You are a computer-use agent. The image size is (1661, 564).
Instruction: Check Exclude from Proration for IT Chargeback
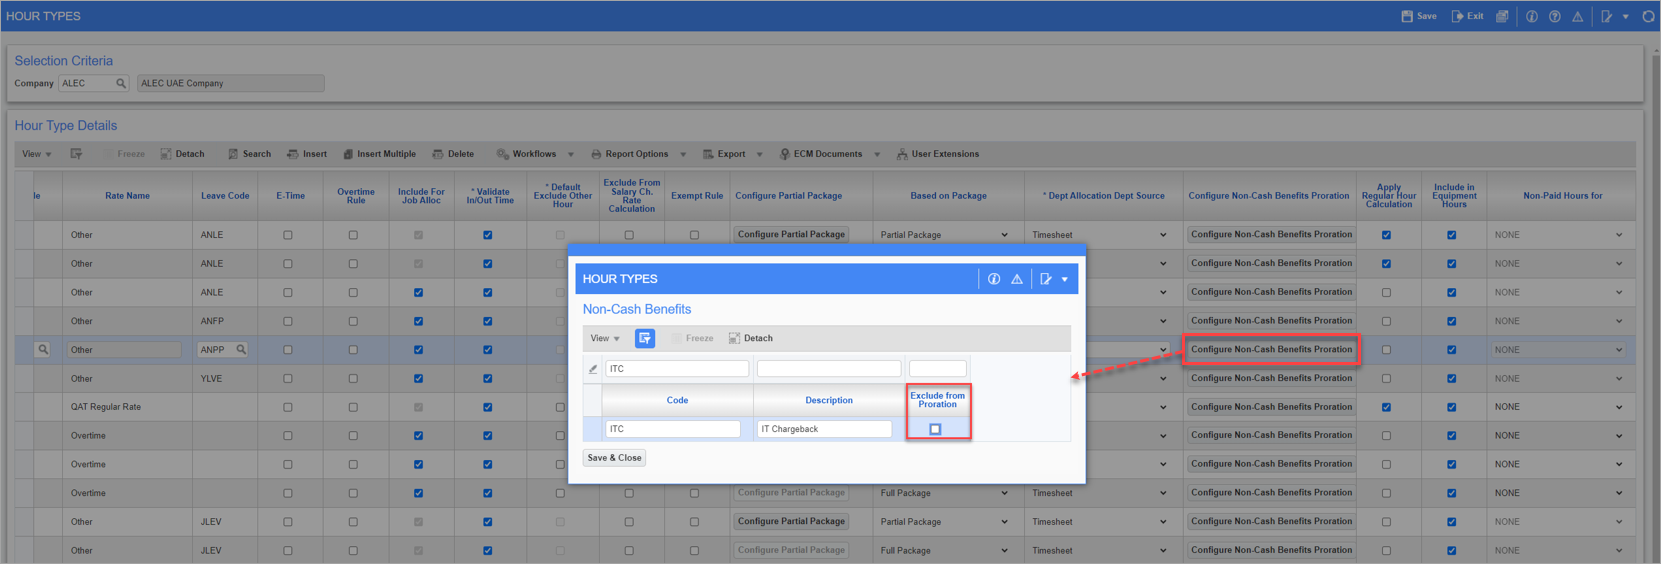click(x=936, y=429)
